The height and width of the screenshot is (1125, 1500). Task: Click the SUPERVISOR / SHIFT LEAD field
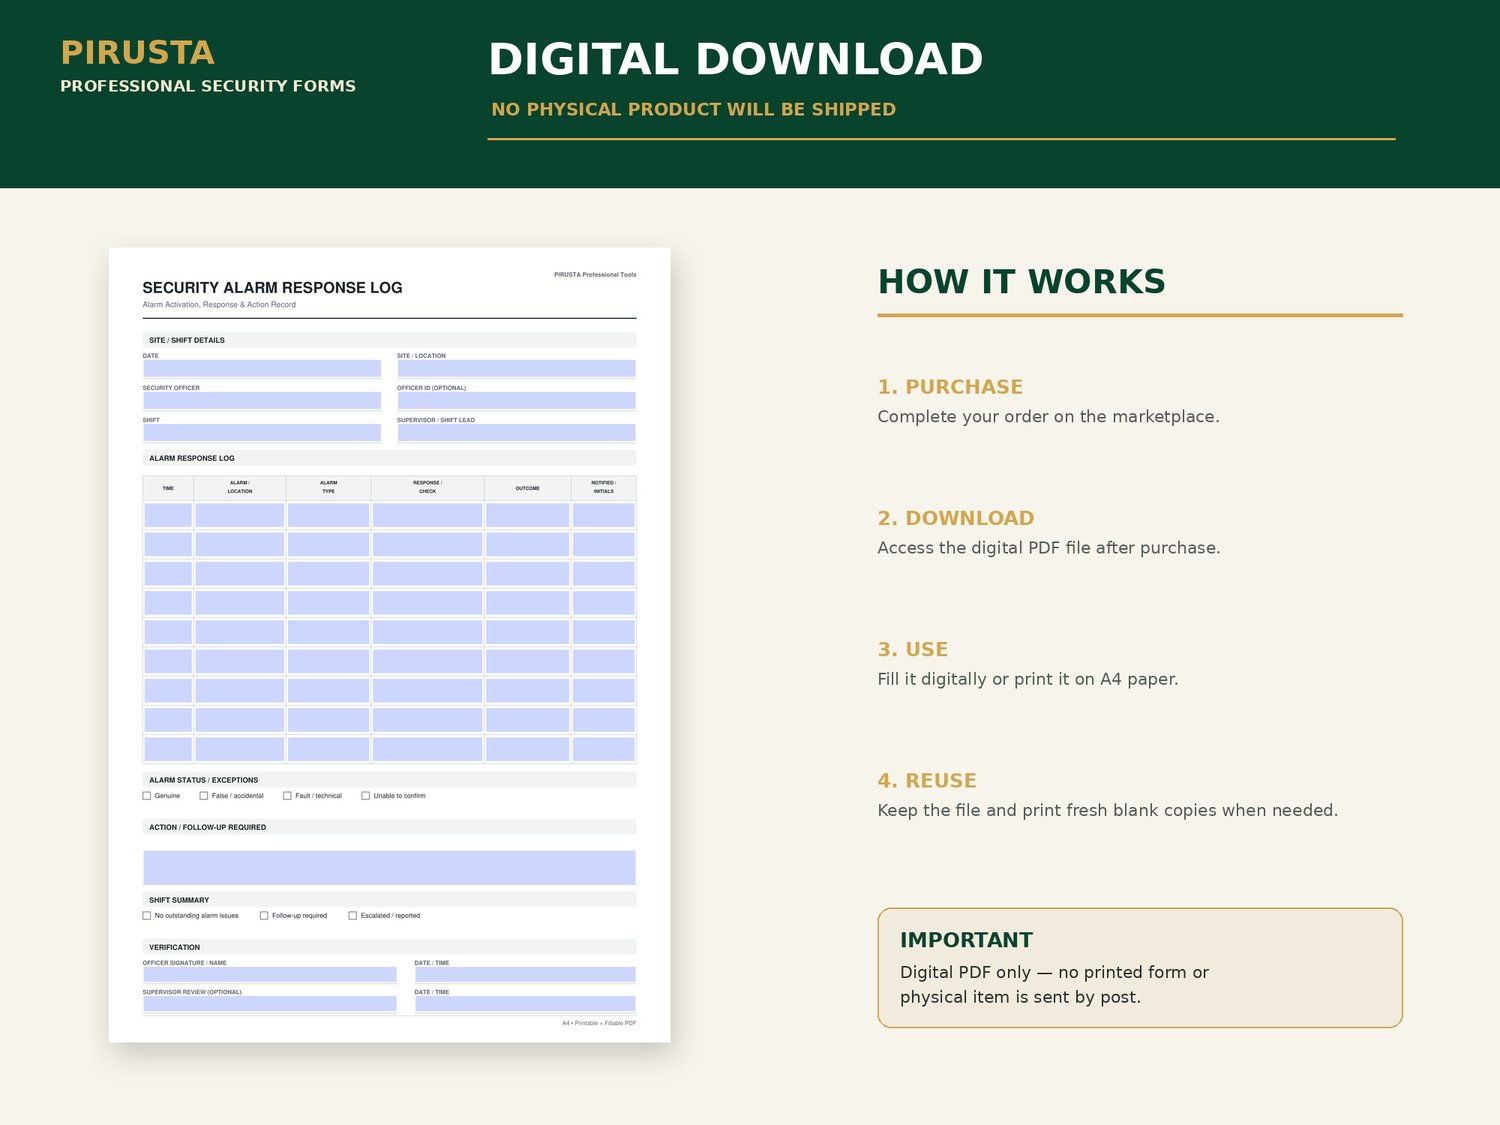pos(516,433)
